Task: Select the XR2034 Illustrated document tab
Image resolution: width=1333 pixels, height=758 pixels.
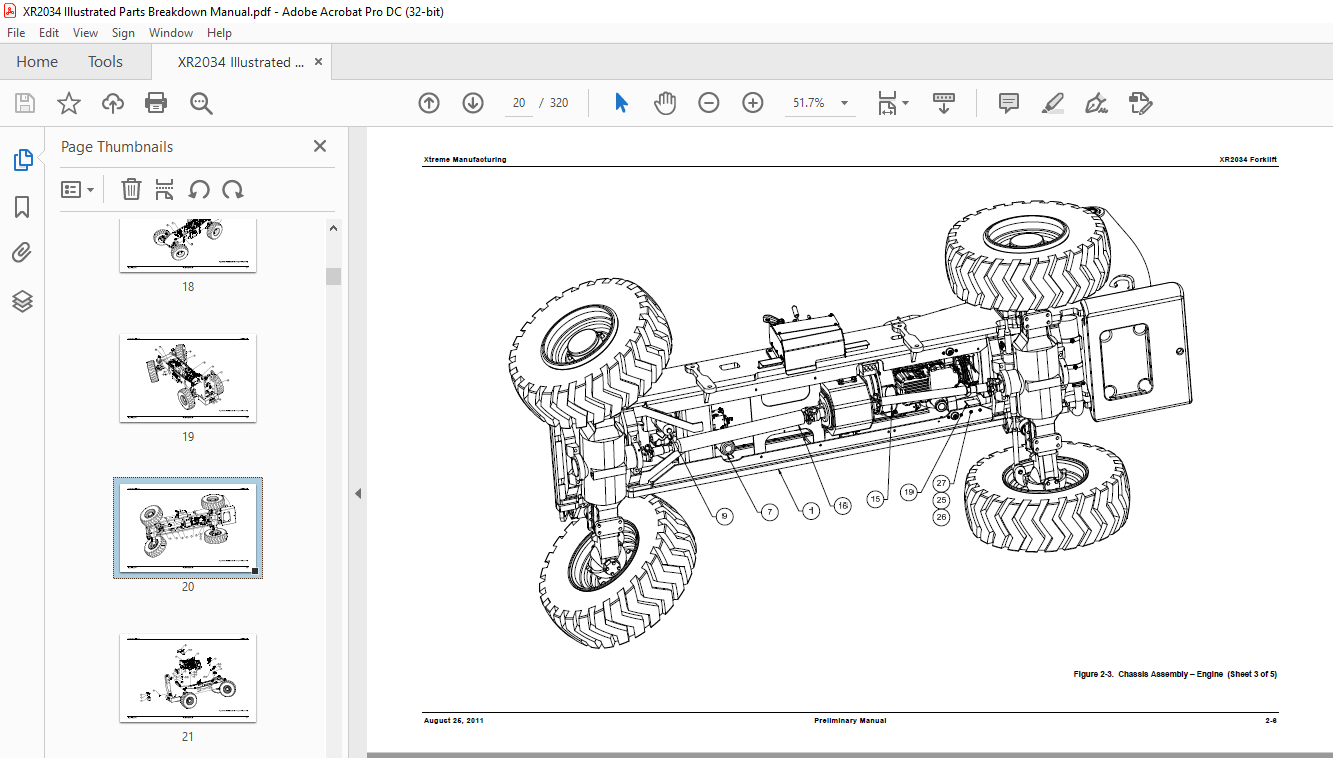Action: [241, 62]
